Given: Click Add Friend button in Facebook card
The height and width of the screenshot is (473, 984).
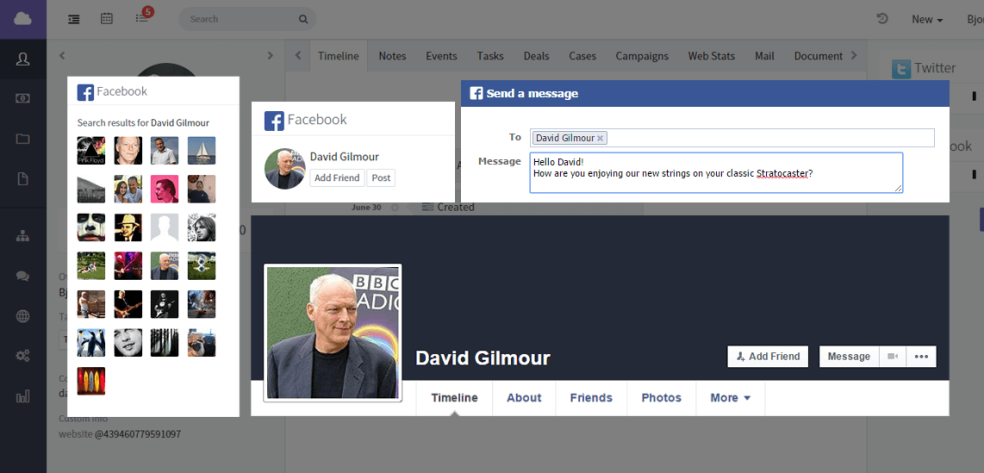Looking at the screenshot, I should click(336, 178).
